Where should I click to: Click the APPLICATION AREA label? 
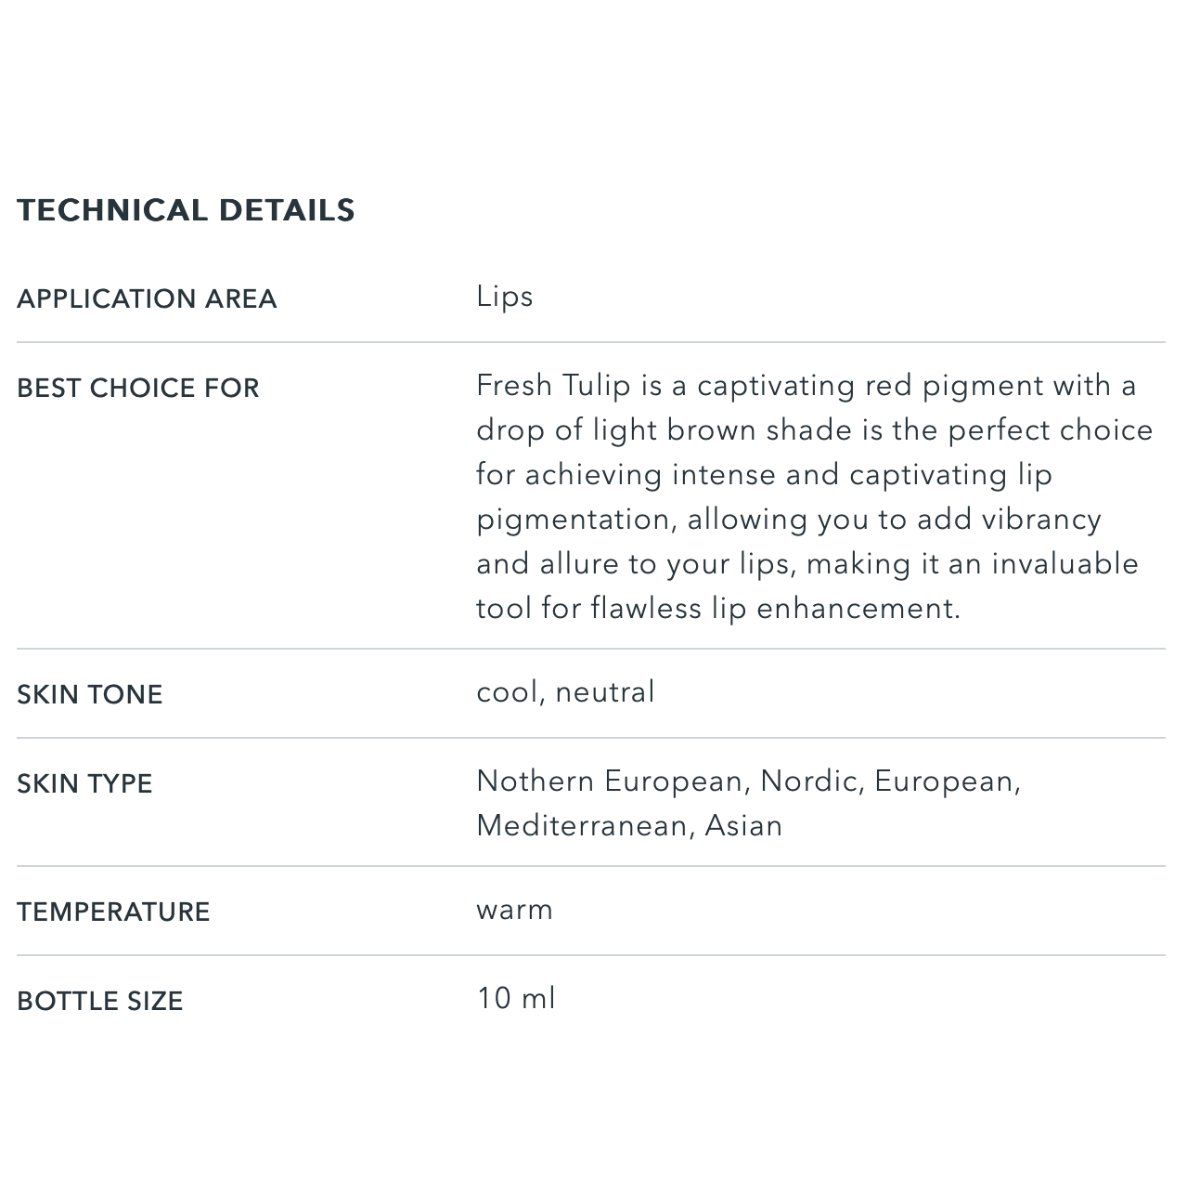coord(147,299)
